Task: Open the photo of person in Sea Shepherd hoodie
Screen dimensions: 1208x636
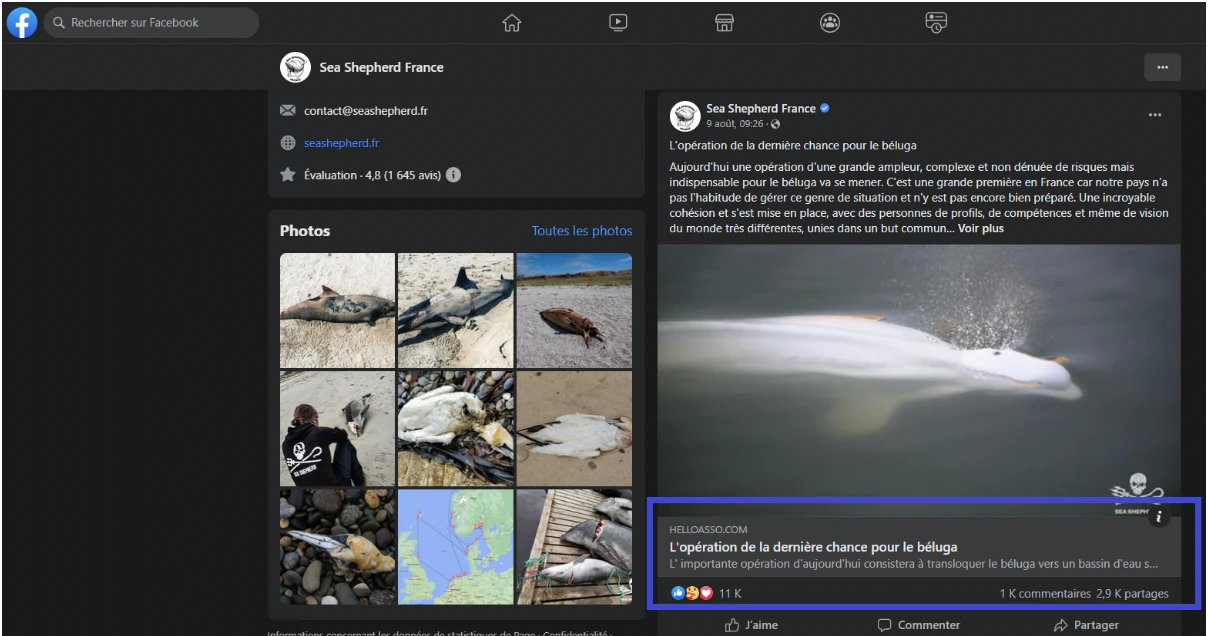Action: click(337, 428)
